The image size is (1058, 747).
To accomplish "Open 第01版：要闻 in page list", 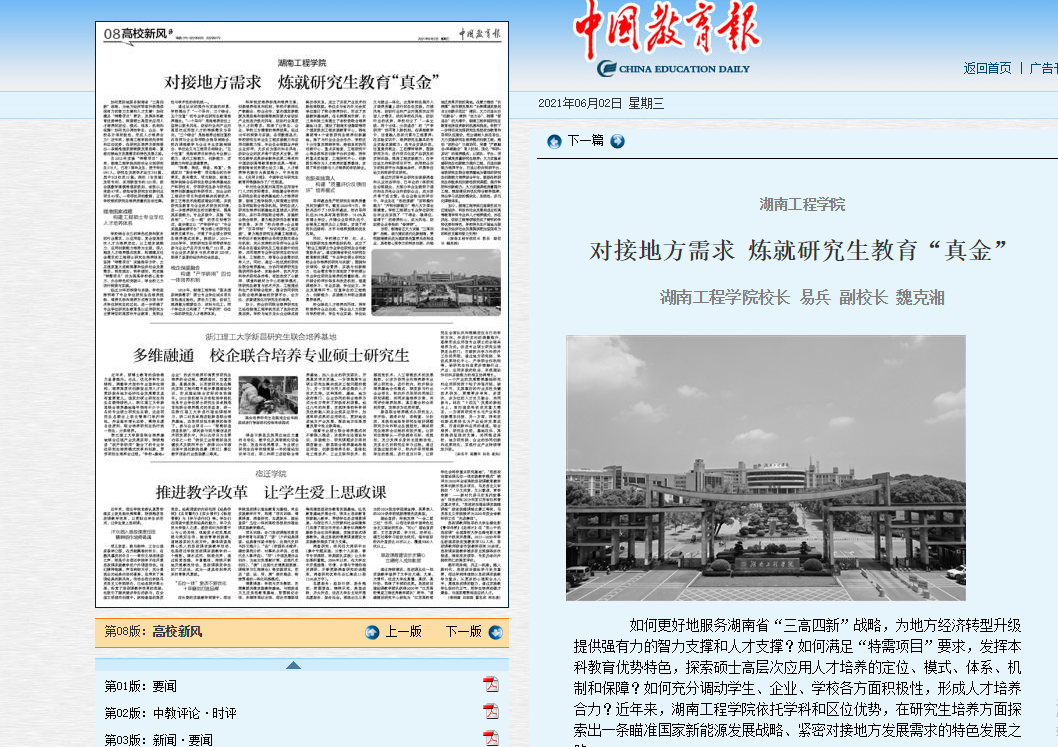I will coord(141,685).
